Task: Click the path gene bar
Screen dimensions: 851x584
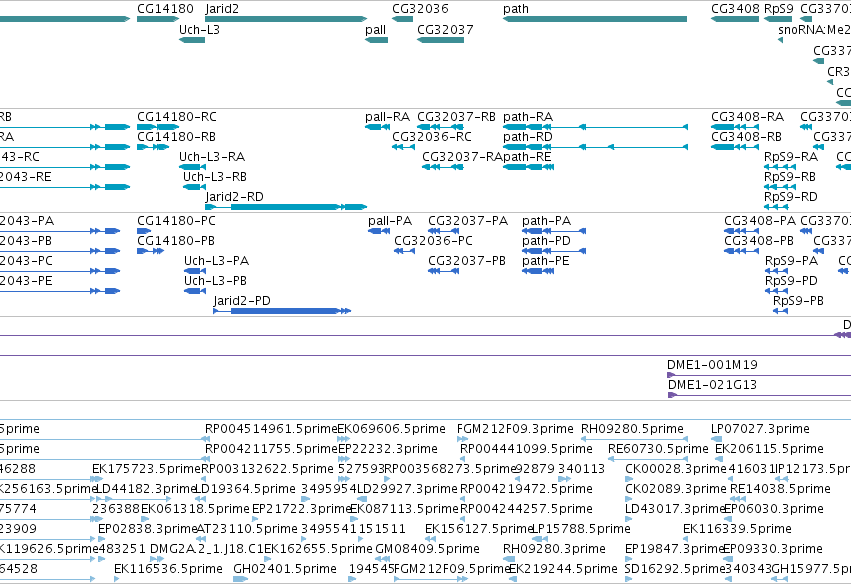Action: (x=595, y=19)
